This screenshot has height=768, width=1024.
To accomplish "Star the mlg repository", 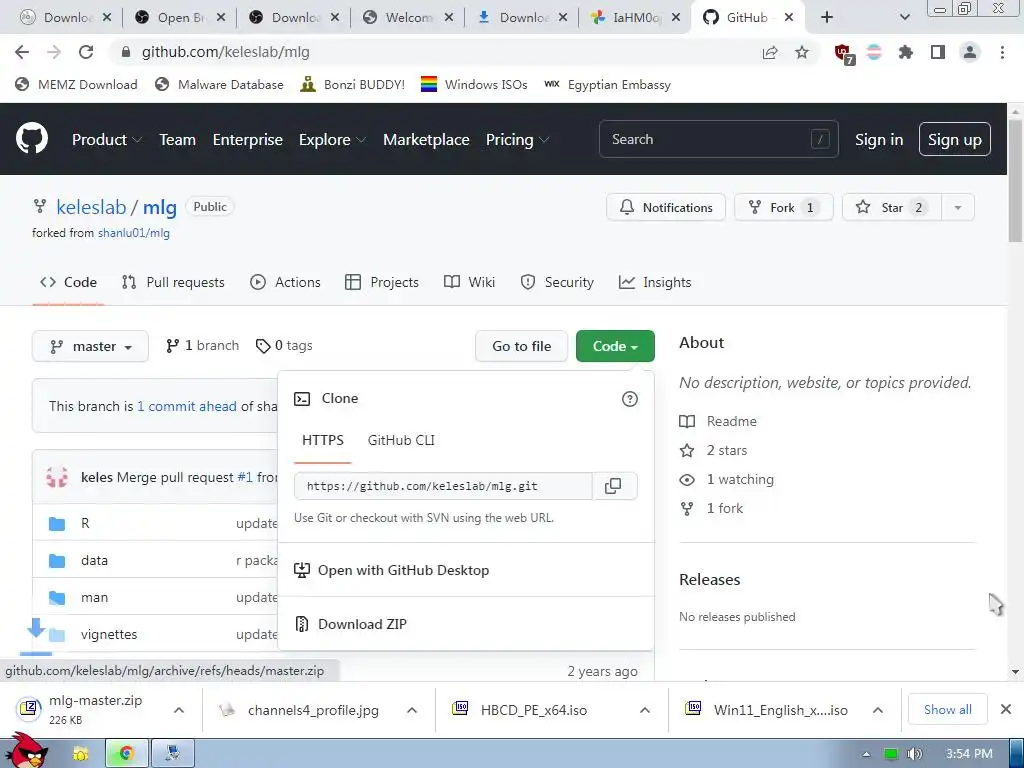I will [891, 208].
